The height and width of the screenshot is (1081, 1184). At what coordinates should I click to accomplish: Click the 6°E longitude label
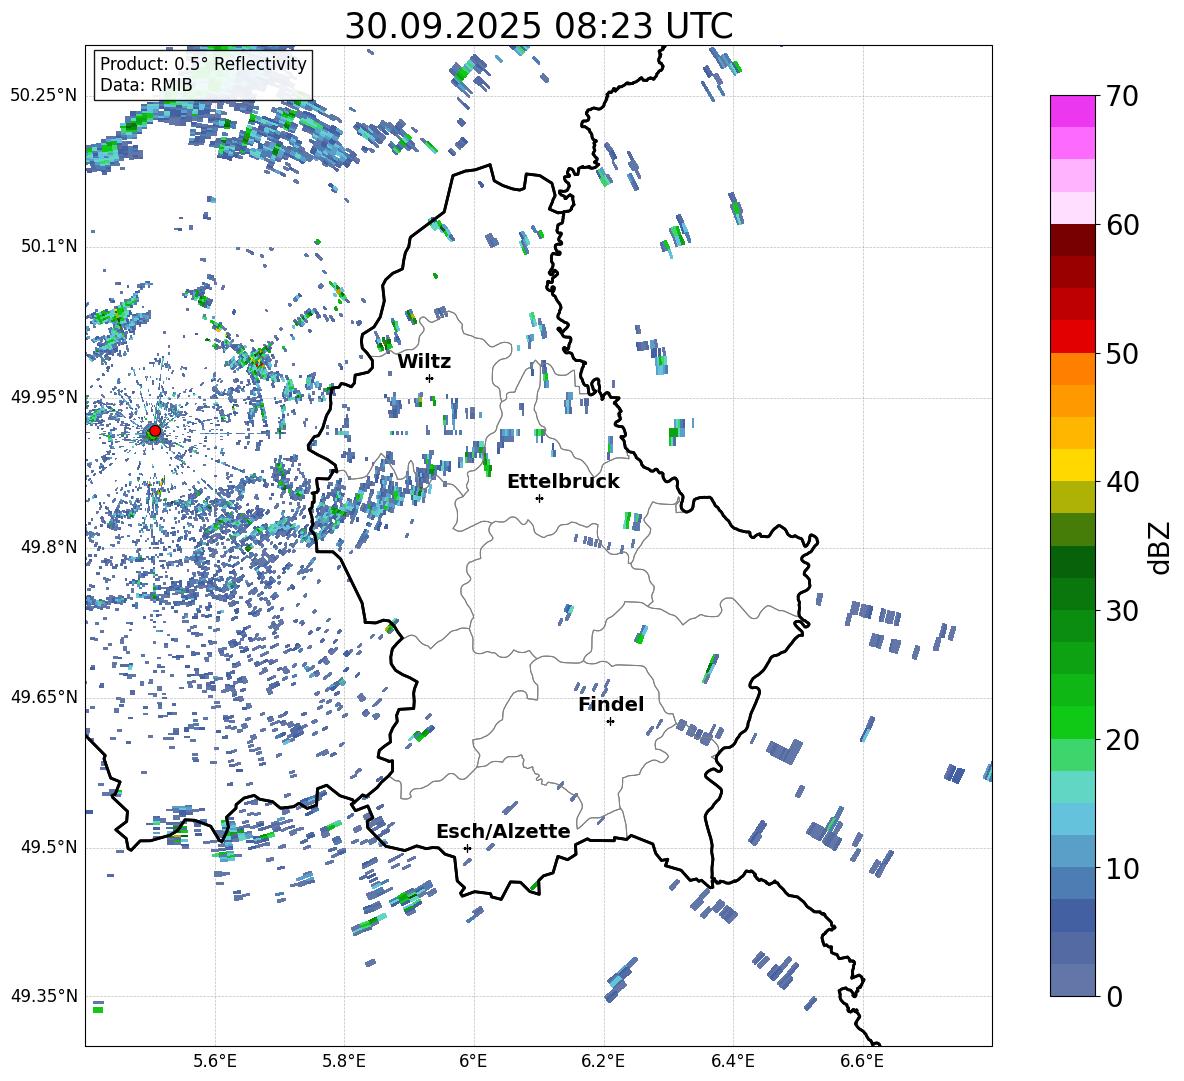click(x=473, y=1061)
